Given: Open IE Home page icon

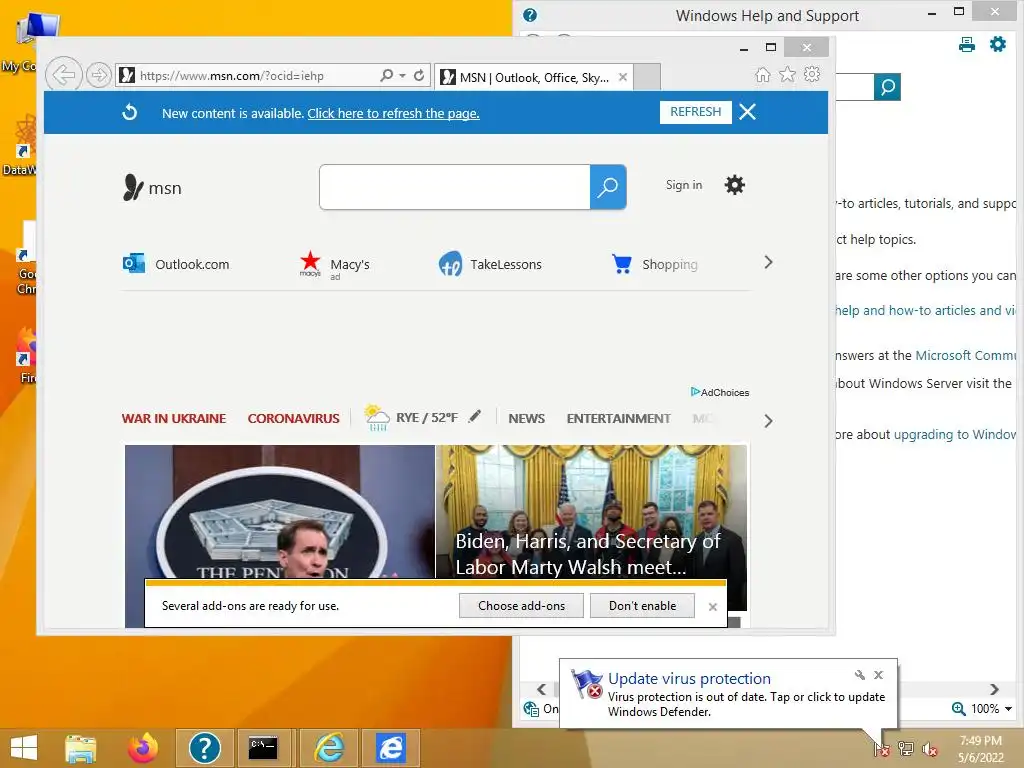Looking at the screenshot, I should click(763, 74).
